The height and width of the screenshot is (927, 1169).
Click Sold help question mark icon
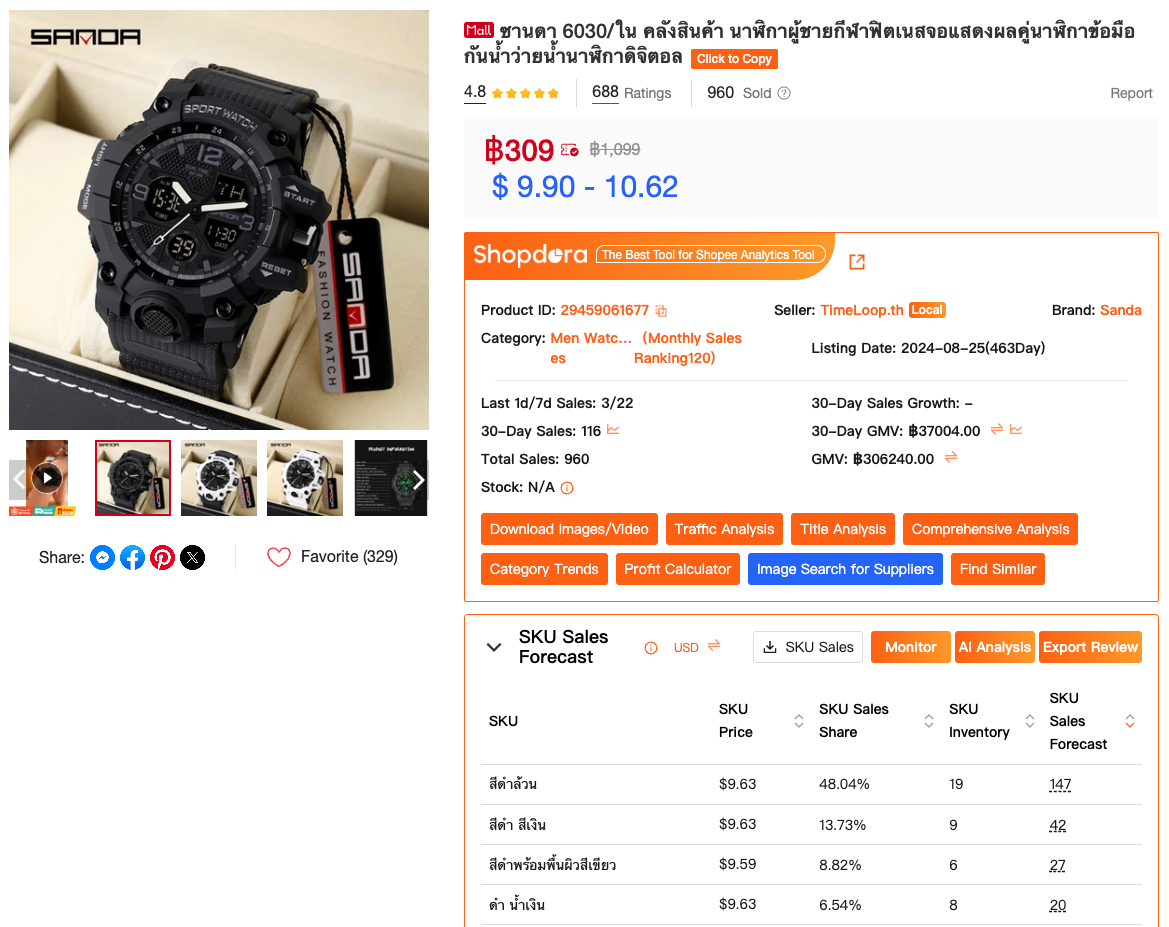(784, 93)
